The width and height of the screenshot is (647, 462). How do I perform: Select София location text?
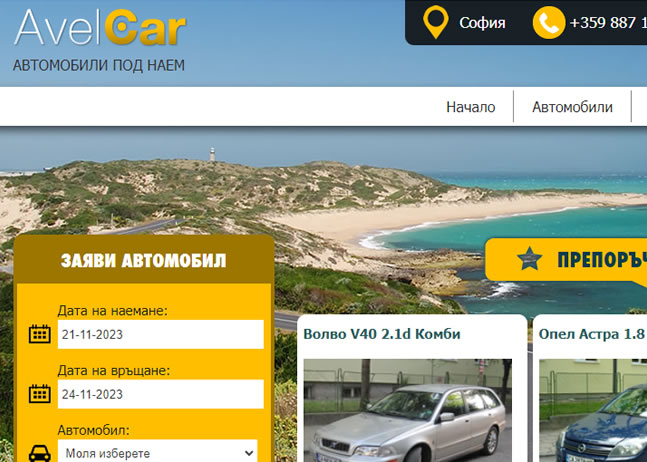tap(482, 23)
